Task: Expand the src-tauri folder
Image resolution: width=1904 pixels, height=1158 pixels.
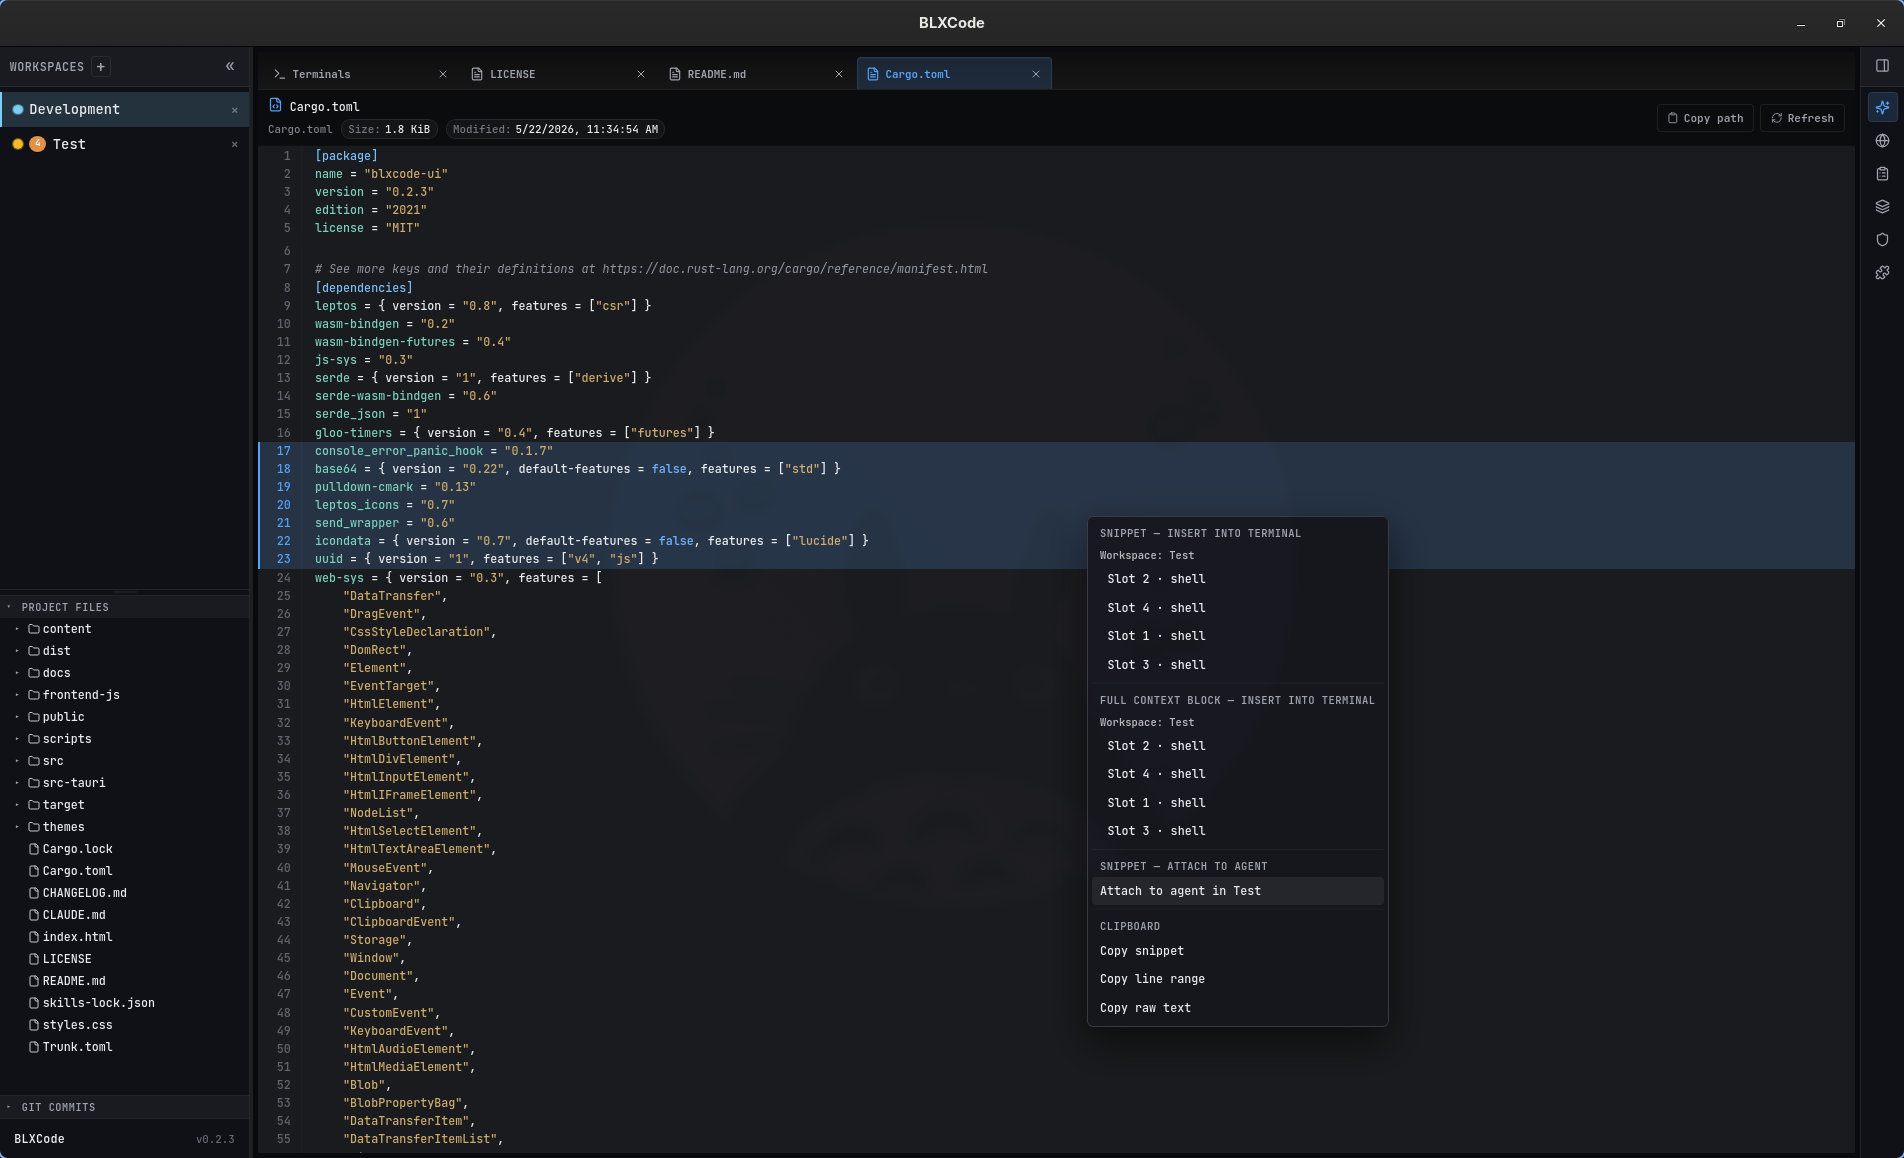Action: pos(124,783)
